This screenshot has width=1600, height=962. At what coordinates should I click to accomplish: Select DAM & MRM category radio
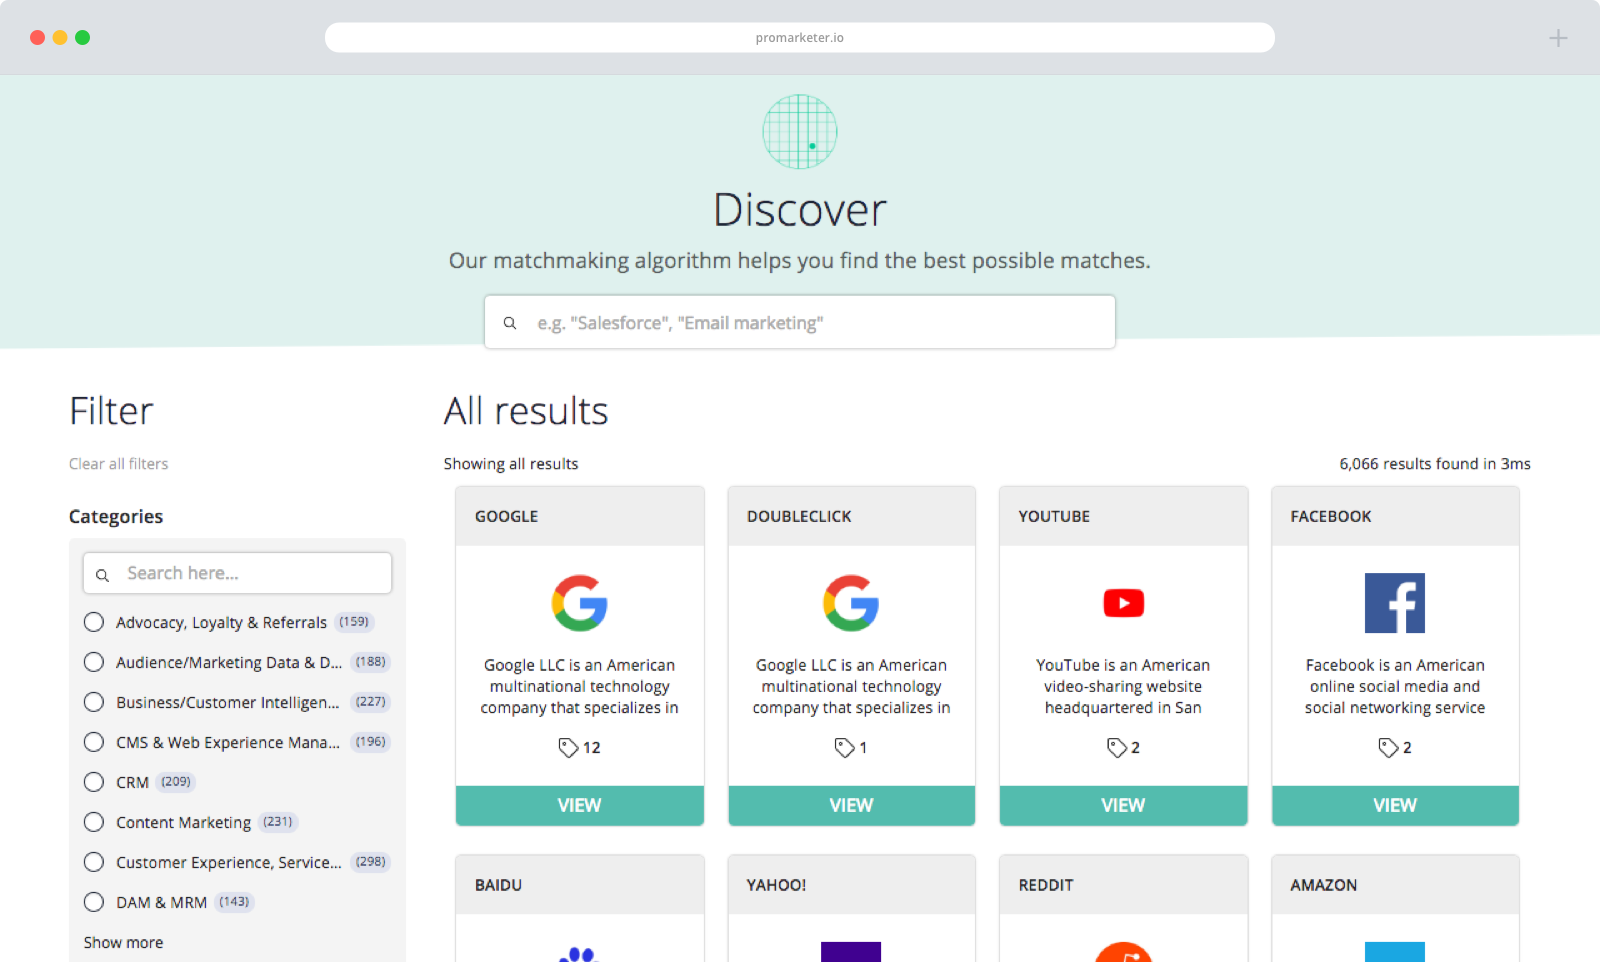pyautogui.click(x=94, y=902)
